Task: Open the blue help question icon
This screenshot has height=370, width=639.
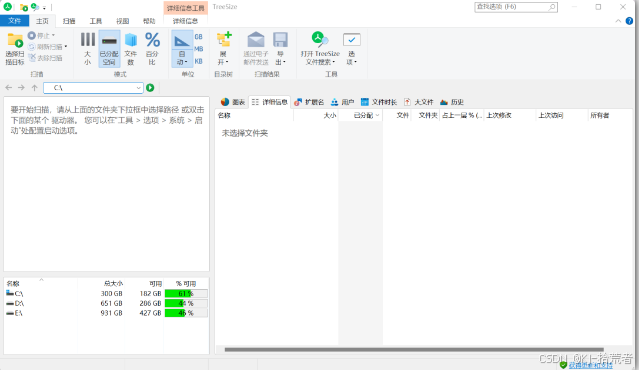Action: point(629,21)
